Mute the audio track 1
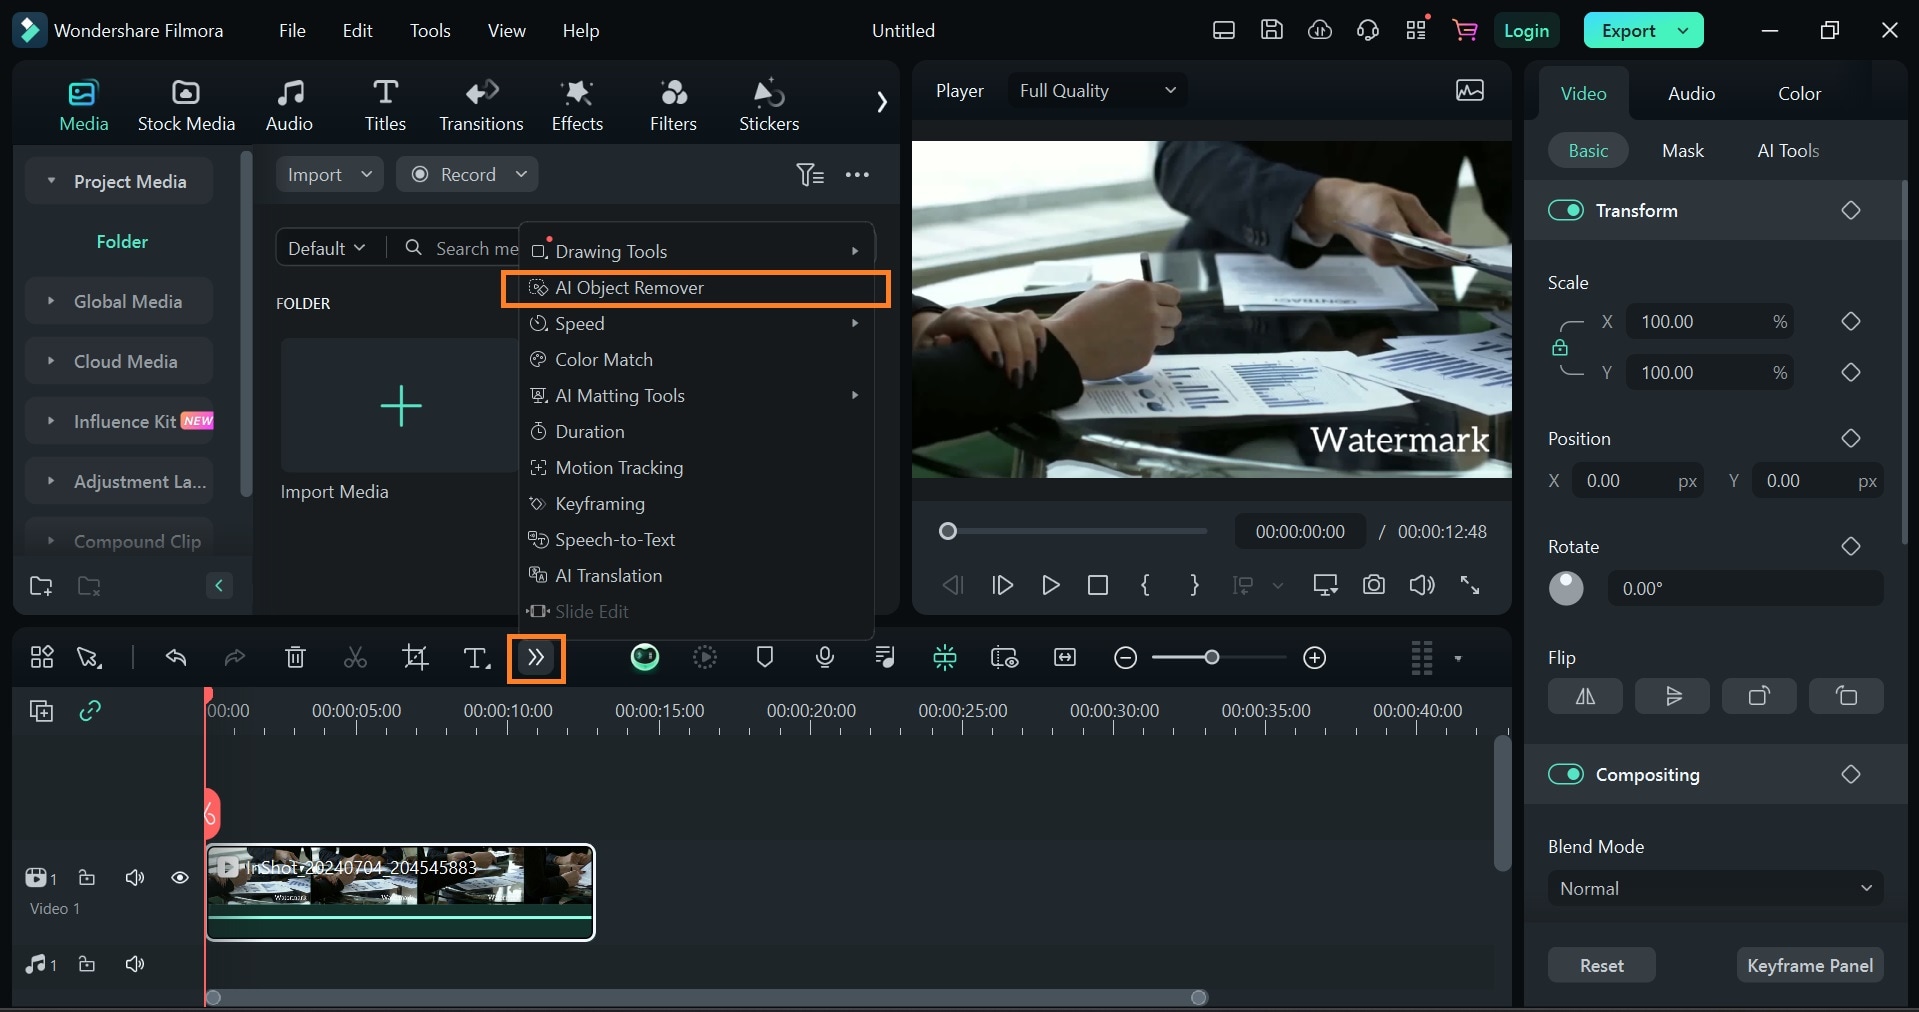This screenshot has height=1012, width=1919. pos(135,964)
